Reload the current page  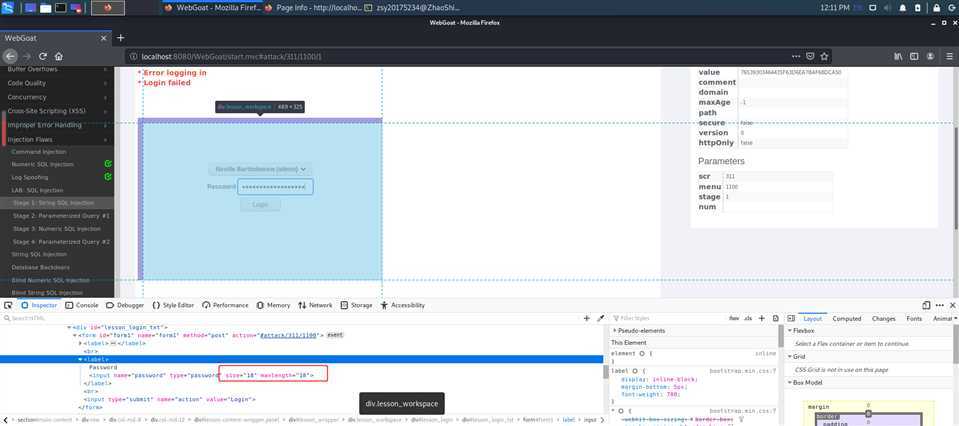pyautogui.click(x=43, y=56)
